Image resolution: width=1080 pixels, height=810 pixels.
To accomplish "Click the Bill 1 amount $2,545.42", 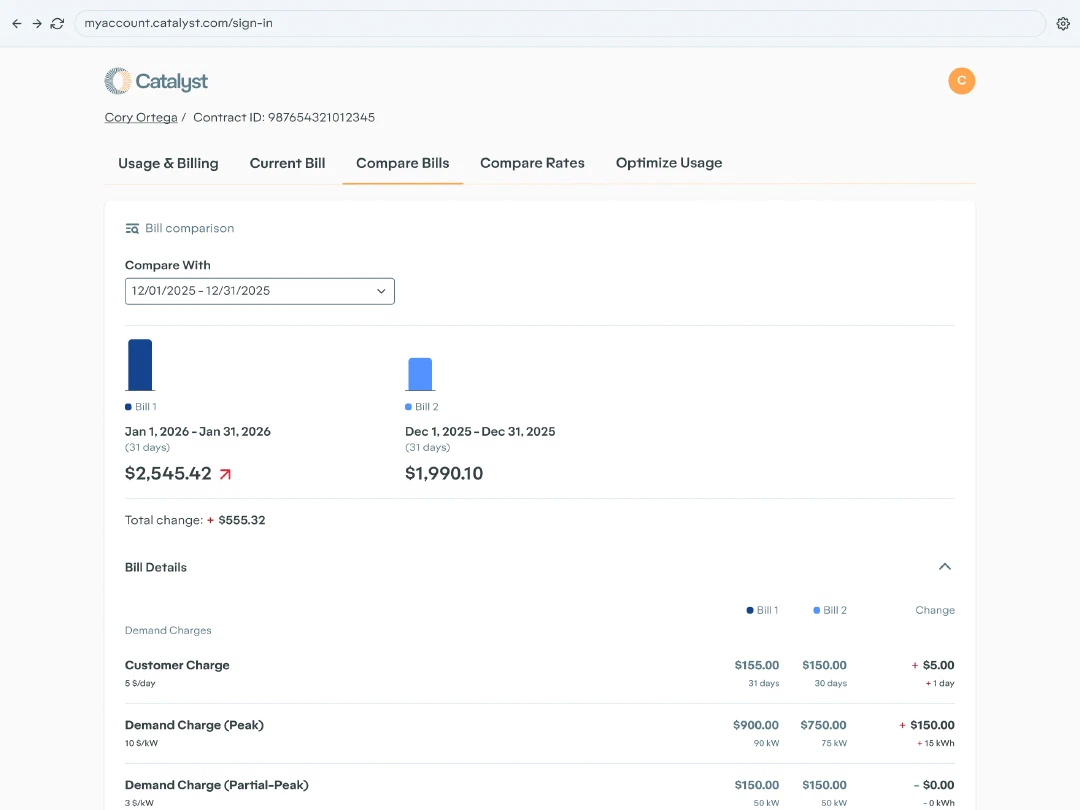I will click(x=168, y=474).
